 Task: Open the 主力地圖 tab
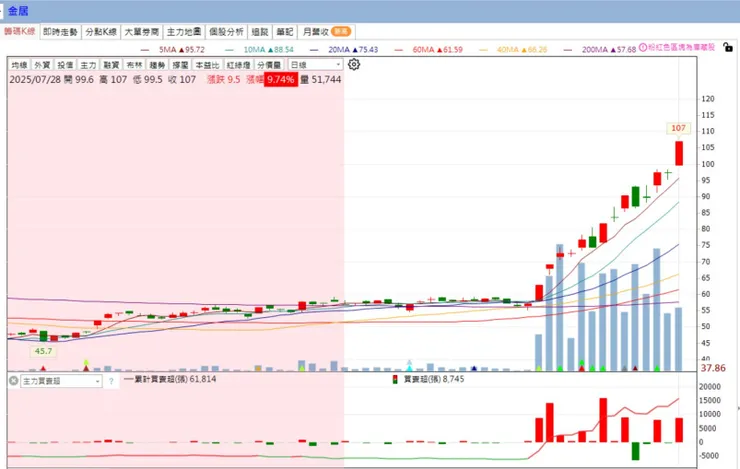click(184, 32)
